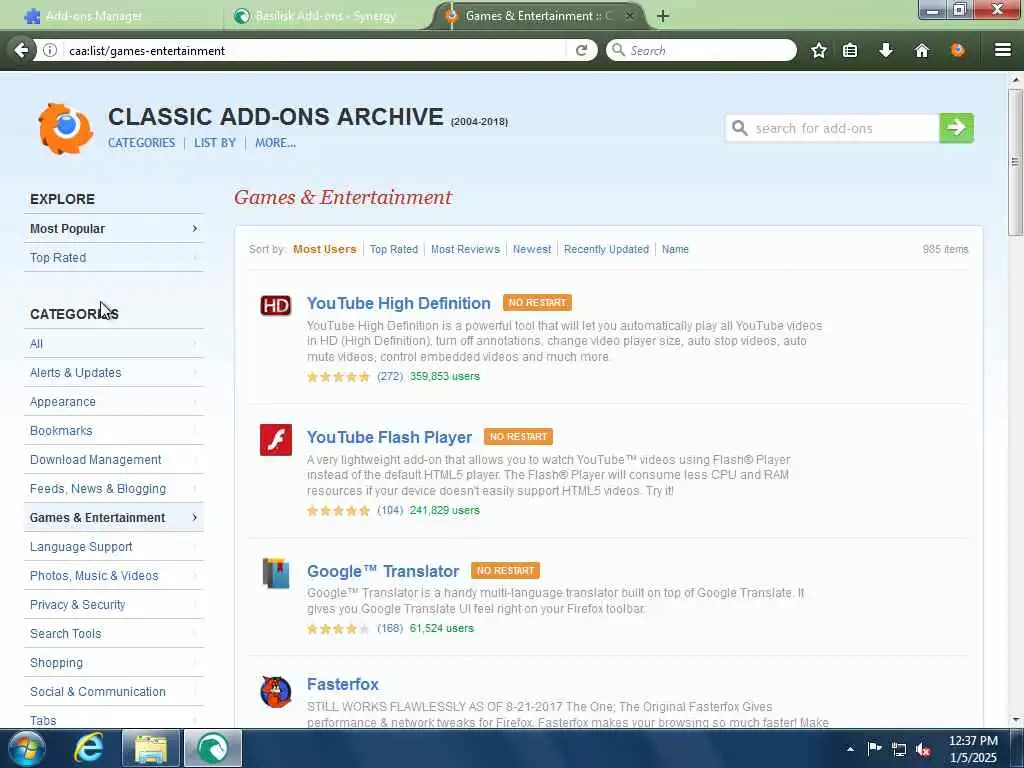Switch to Basilisk Add-ons - Synergy tab
This screenshot has height=768, width=1024.
(325, 16)
